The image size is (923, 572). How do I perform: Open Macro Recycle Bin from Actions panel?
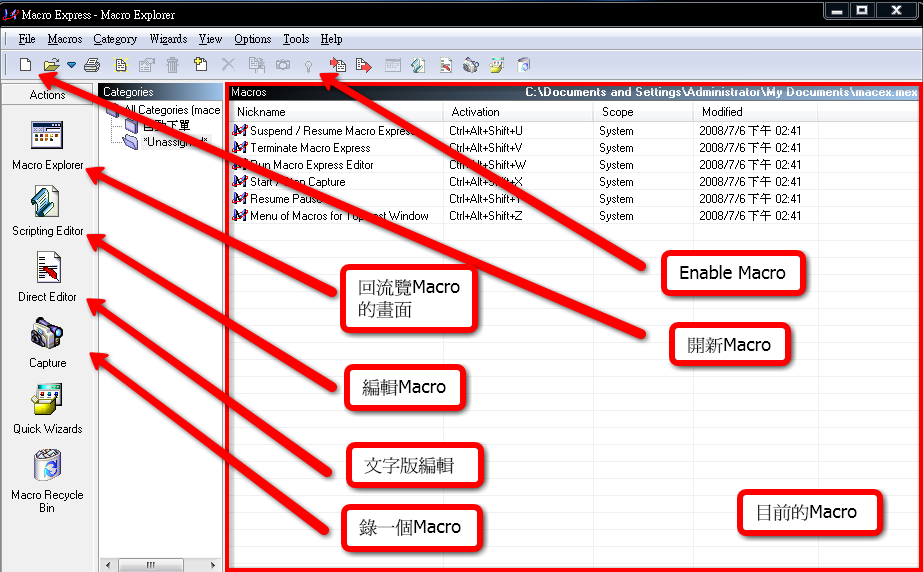click(x=48, y=481)
